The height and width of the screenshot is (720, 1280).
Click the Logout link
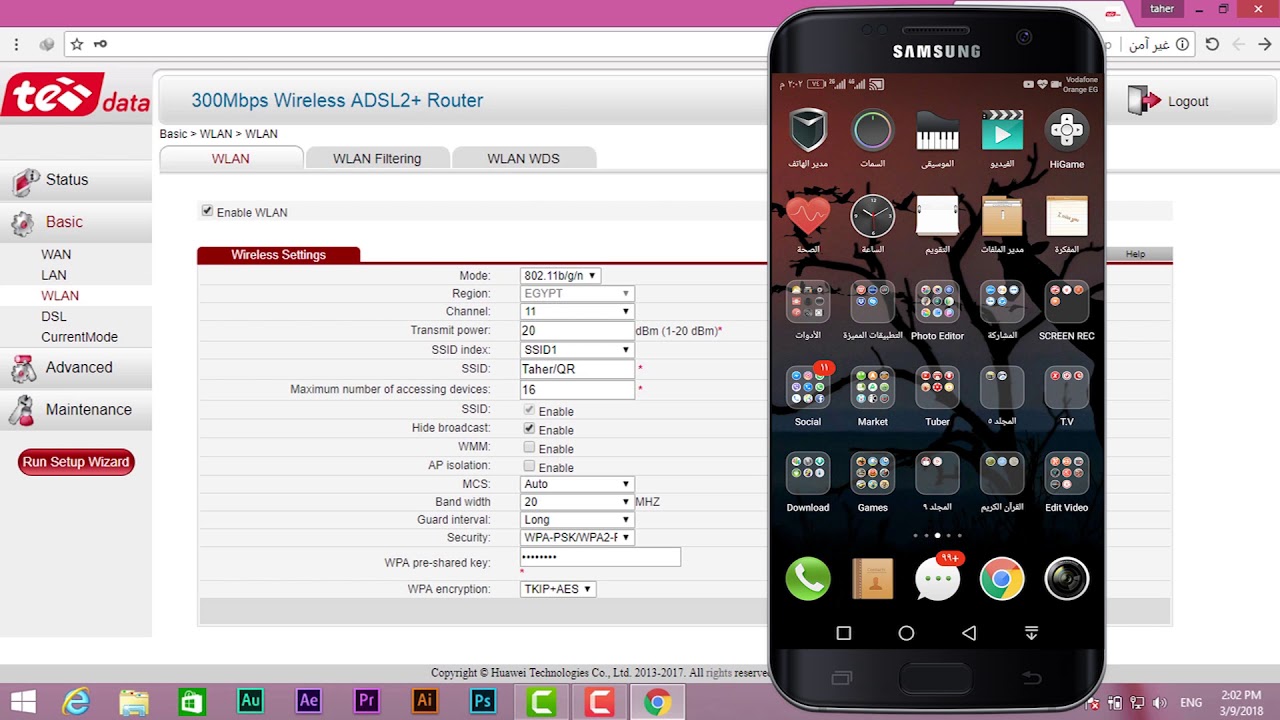click(x=1188, y=101)
